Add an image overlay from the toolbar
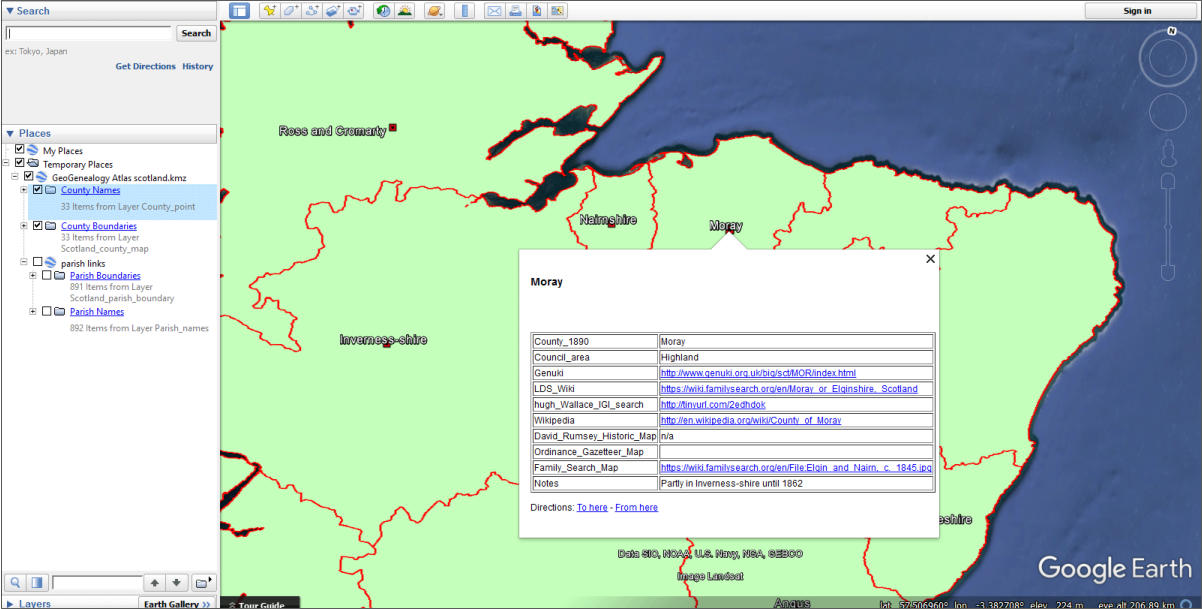The width and height of the screenshot is (1202, 609). tap(333, 11)
